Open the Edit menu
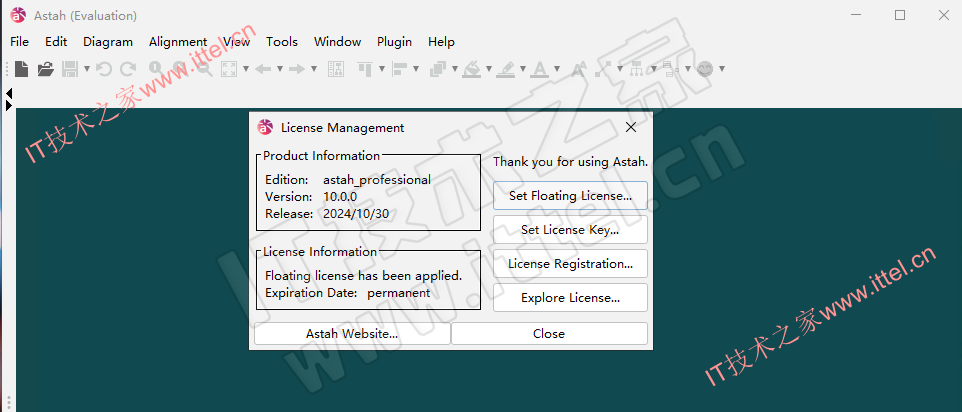This screenshot has width=962, height=412. coord(56,42)
